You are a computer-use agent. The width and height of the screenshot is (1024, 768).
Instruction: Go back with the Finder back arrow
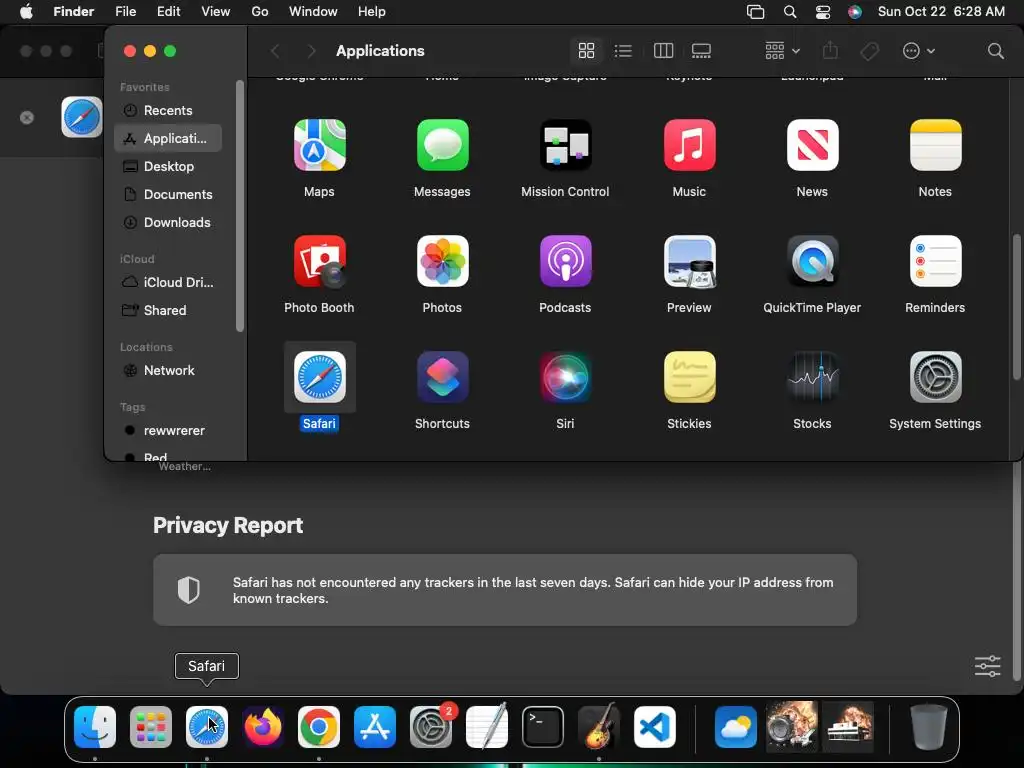tap(275, 51)
